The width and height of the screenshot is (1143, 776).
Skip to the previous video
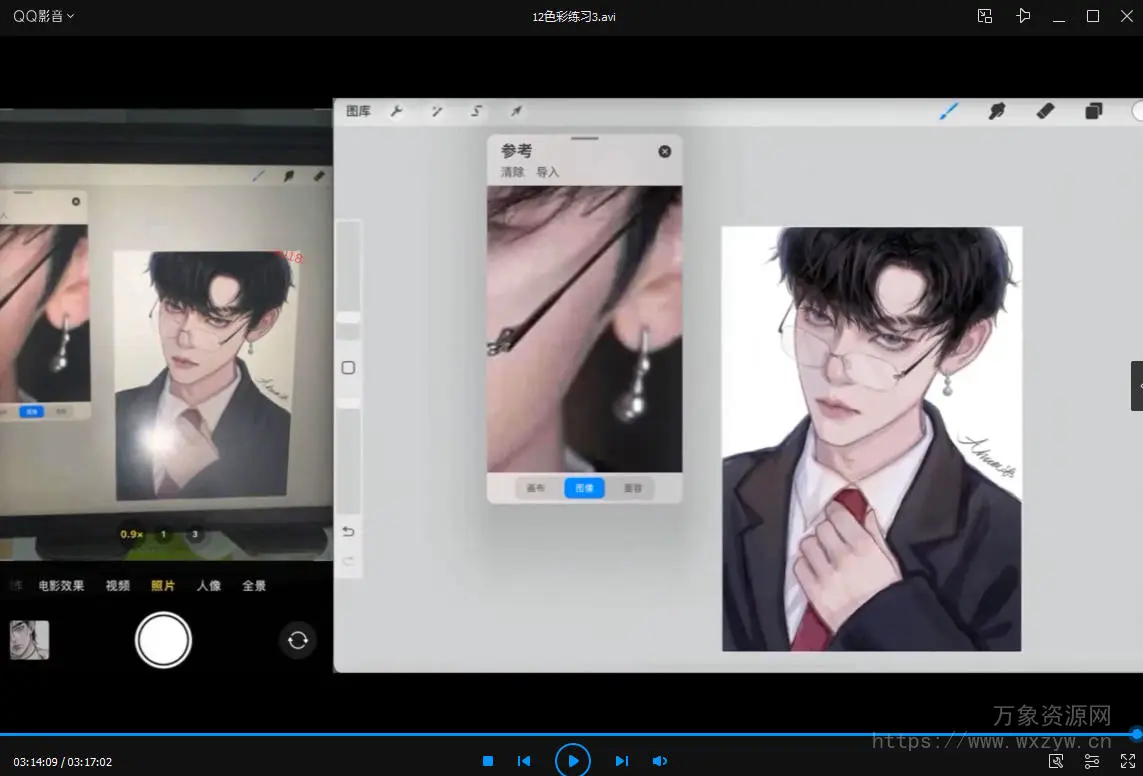523,761
